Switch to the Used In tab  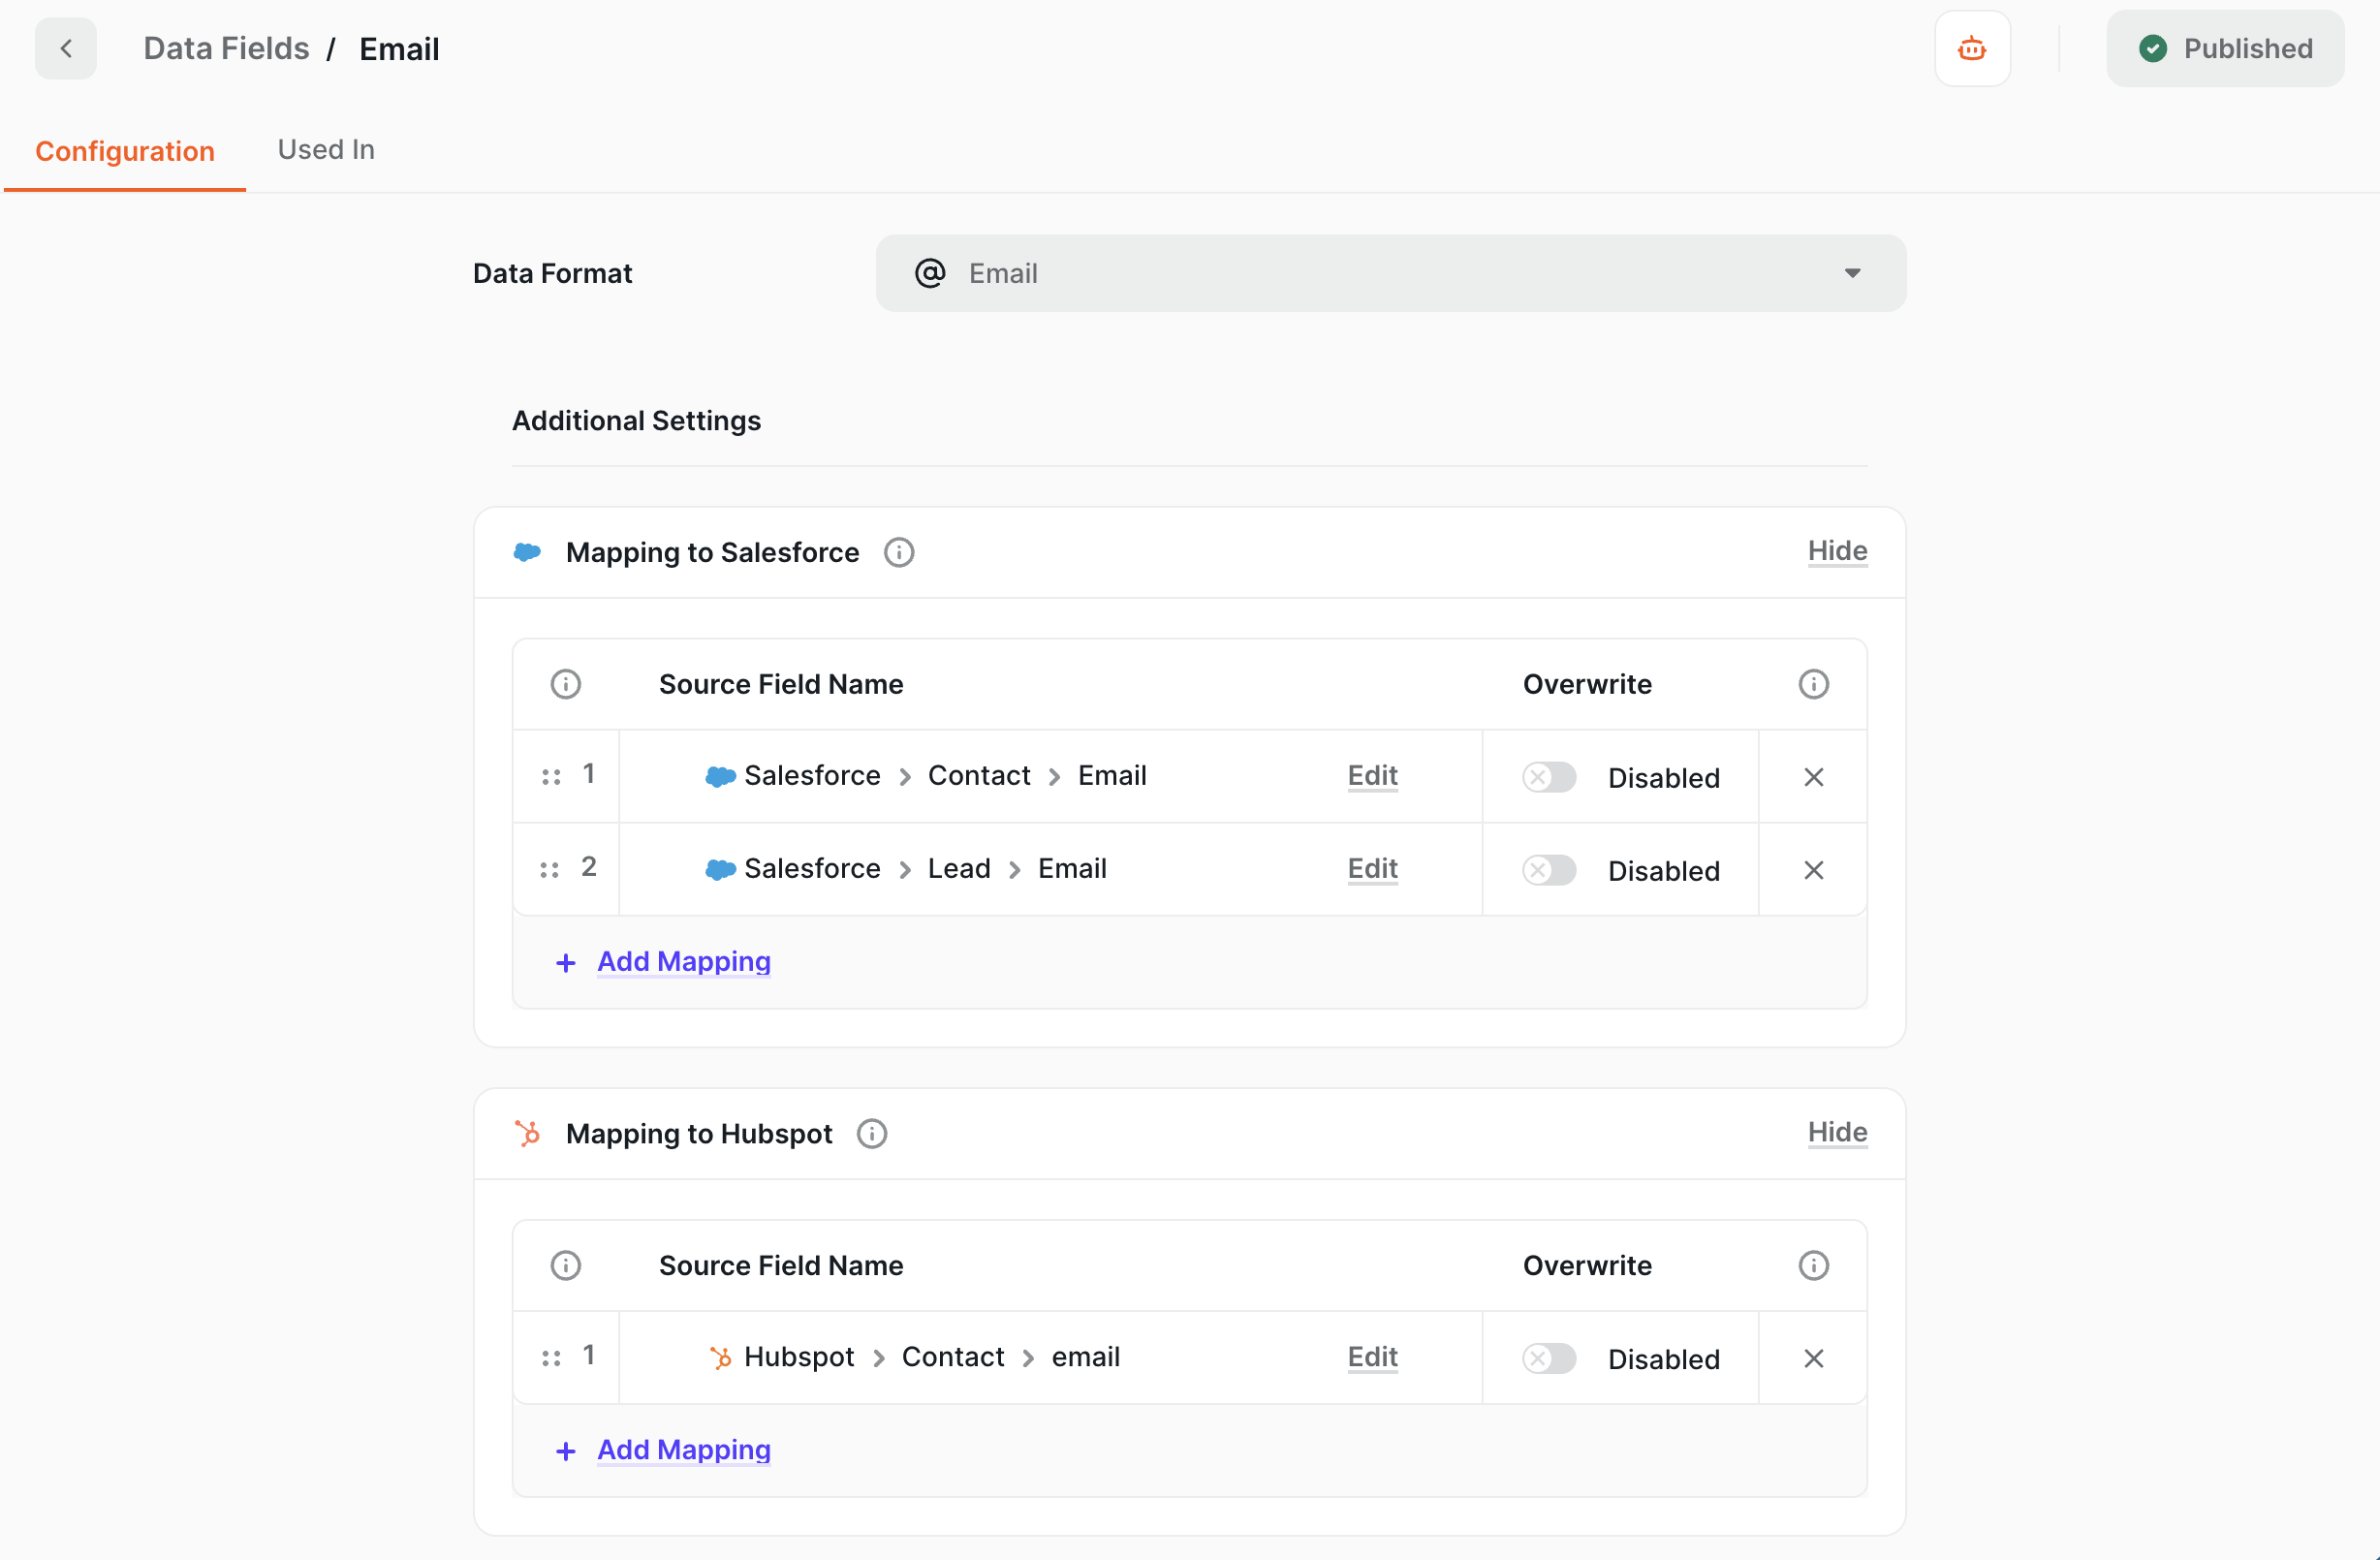(326, 149)
